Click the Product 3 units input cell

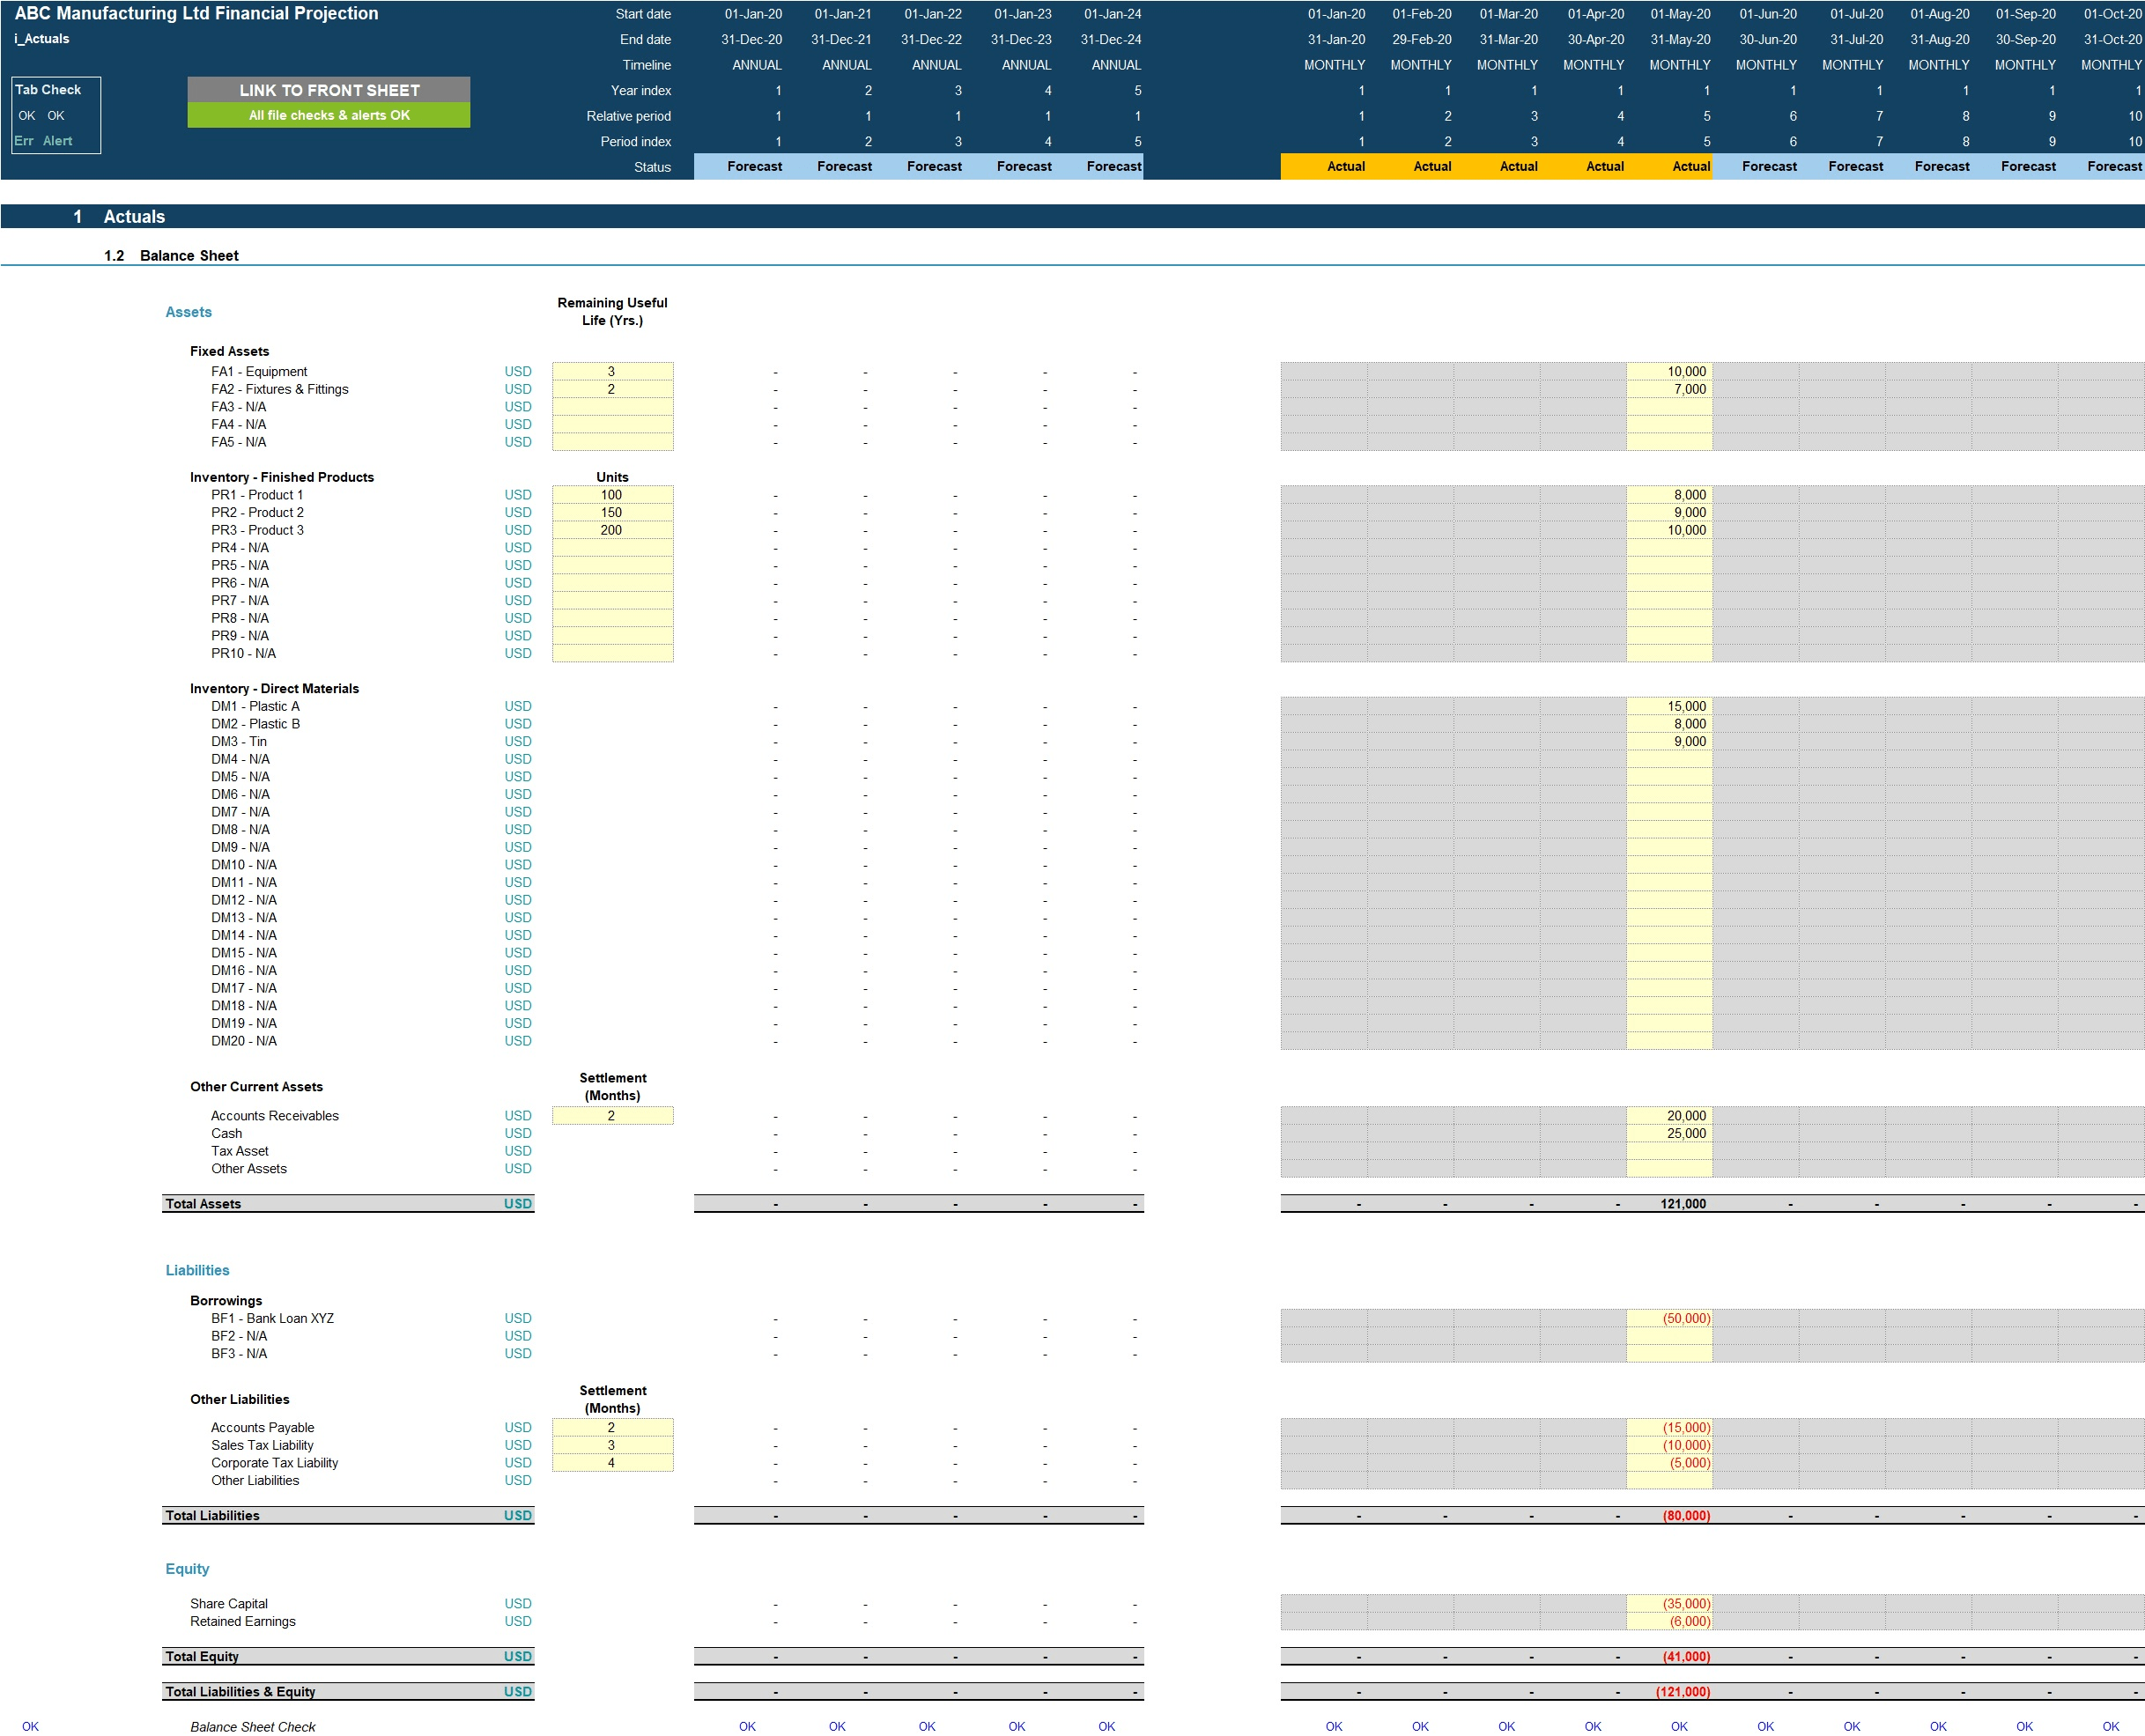(612, 529)
